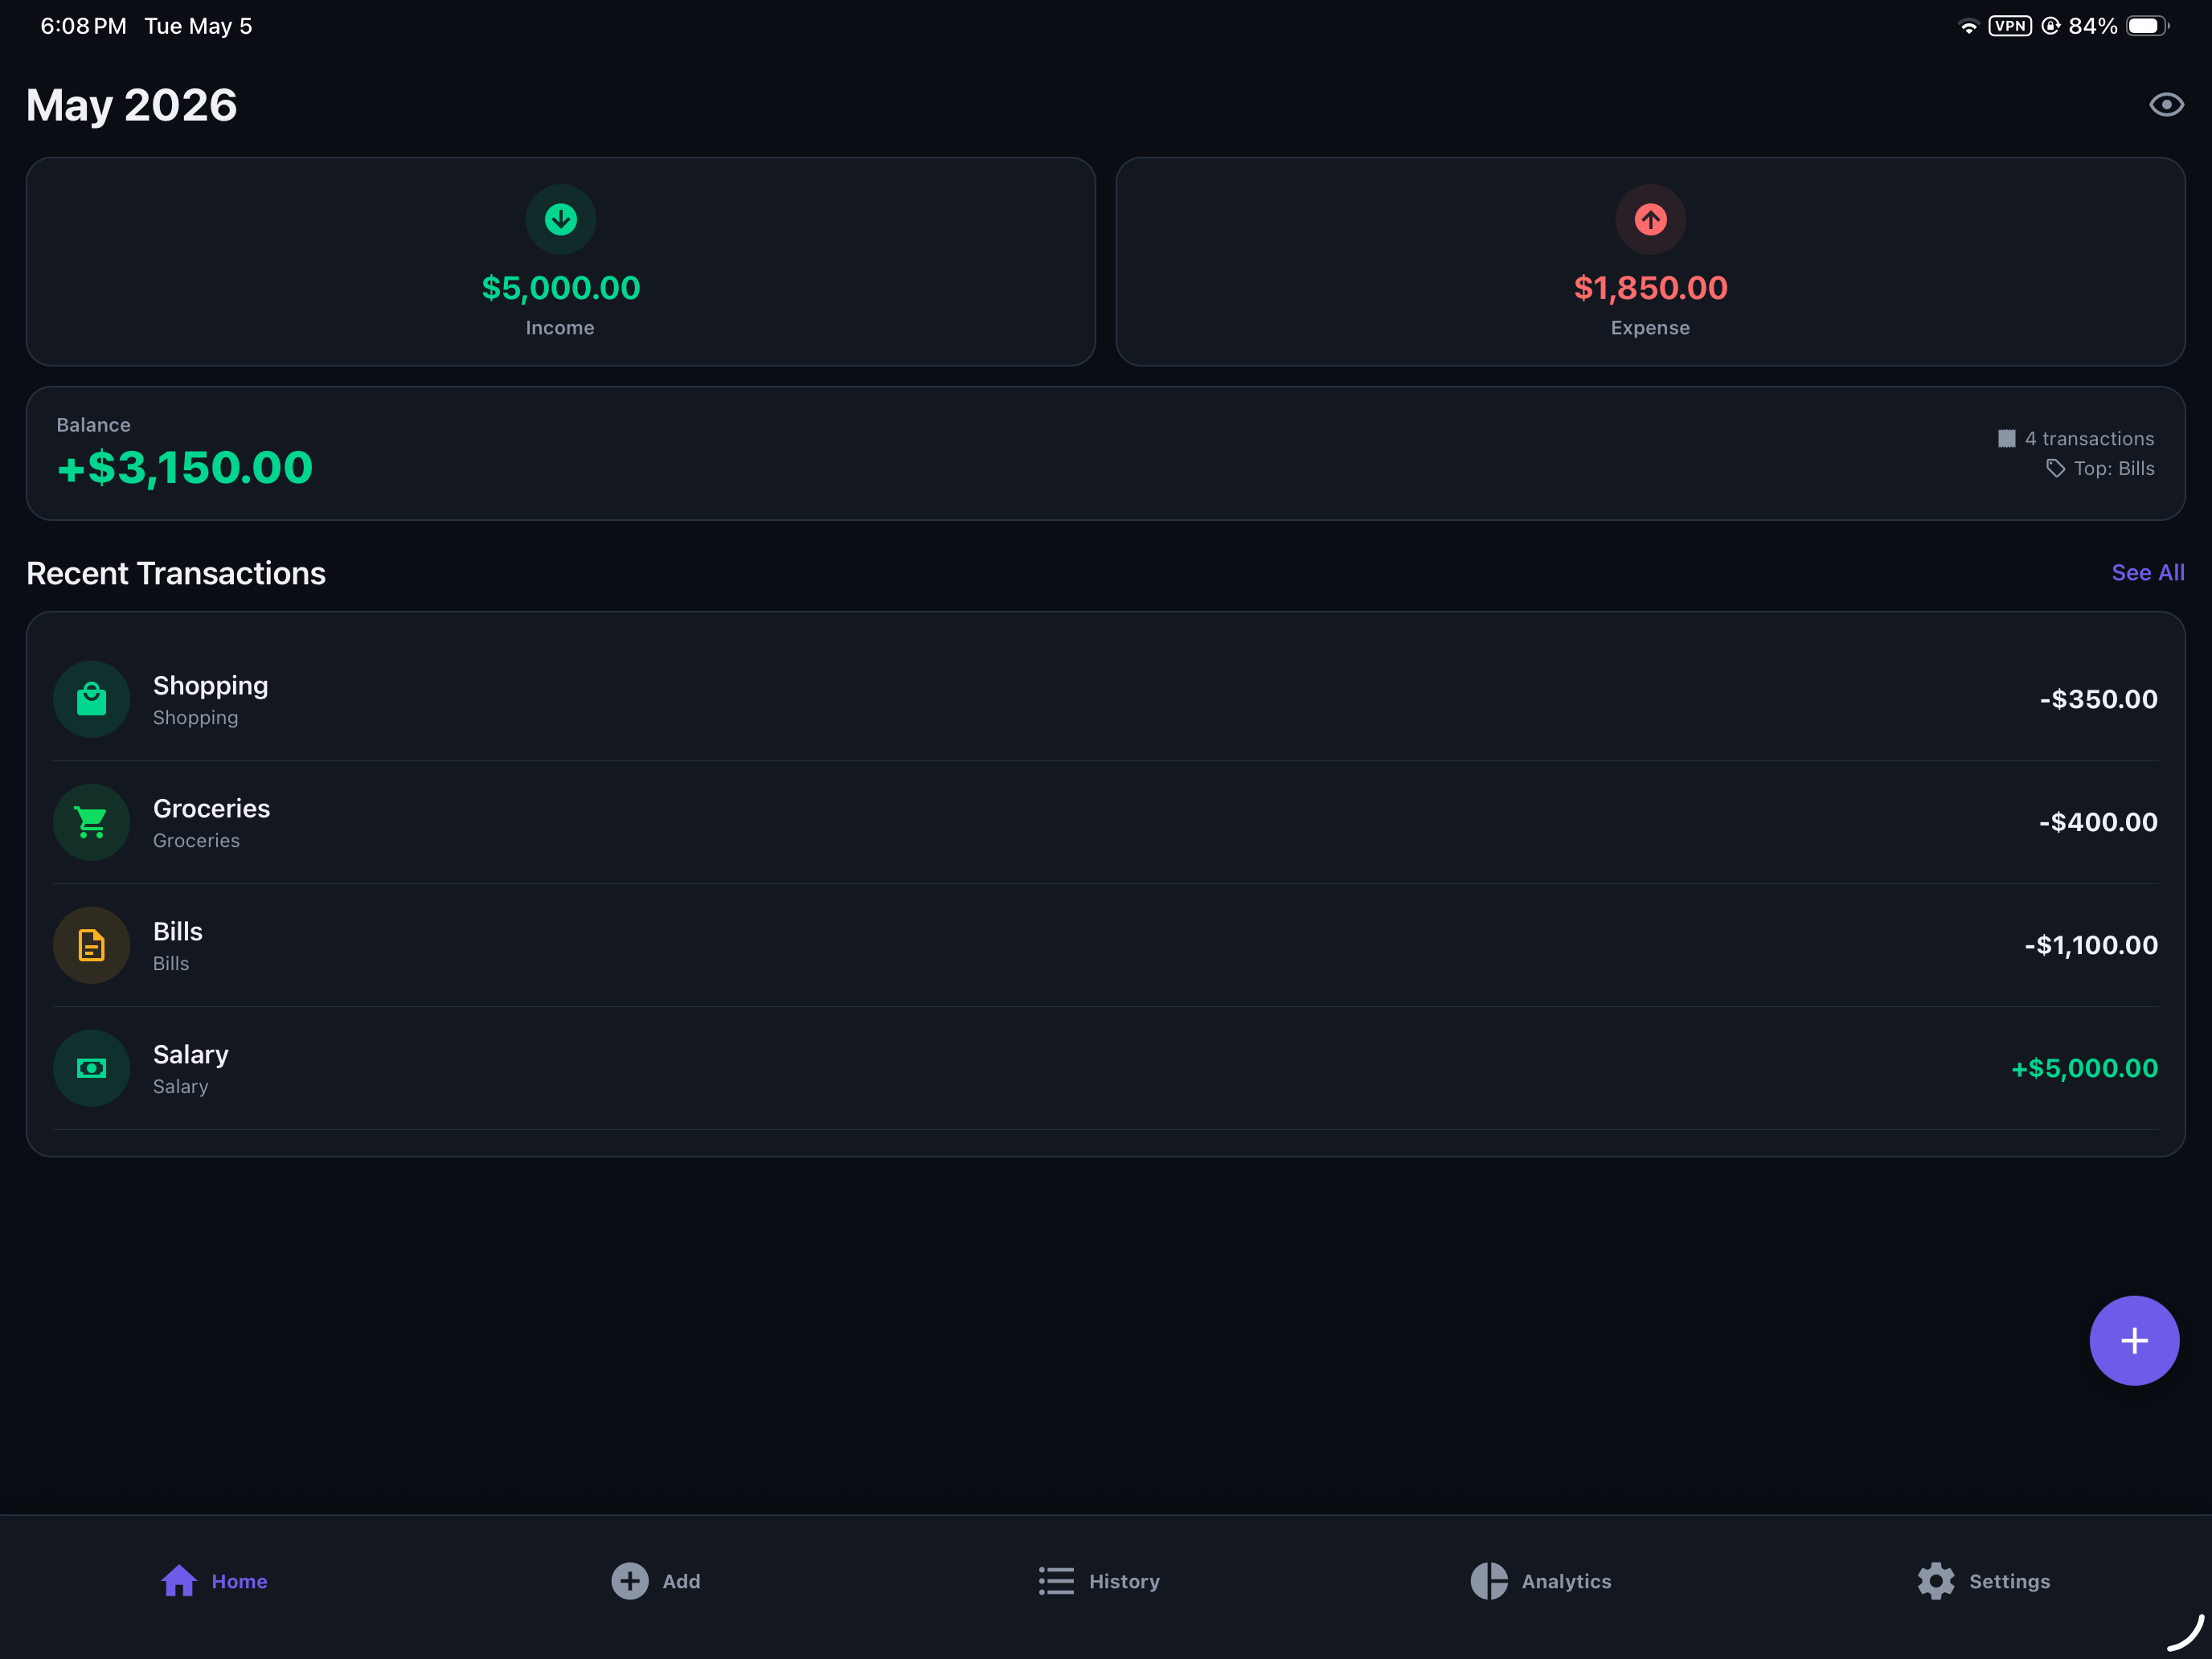Open the Settings tab
Image resolution: width=2212 pixels, height=1659 pixels.
[x=1983, y=1581]
